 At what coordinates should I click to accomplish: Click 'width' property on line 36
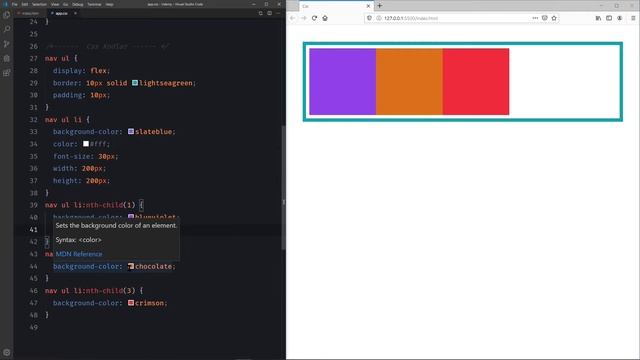63,168
